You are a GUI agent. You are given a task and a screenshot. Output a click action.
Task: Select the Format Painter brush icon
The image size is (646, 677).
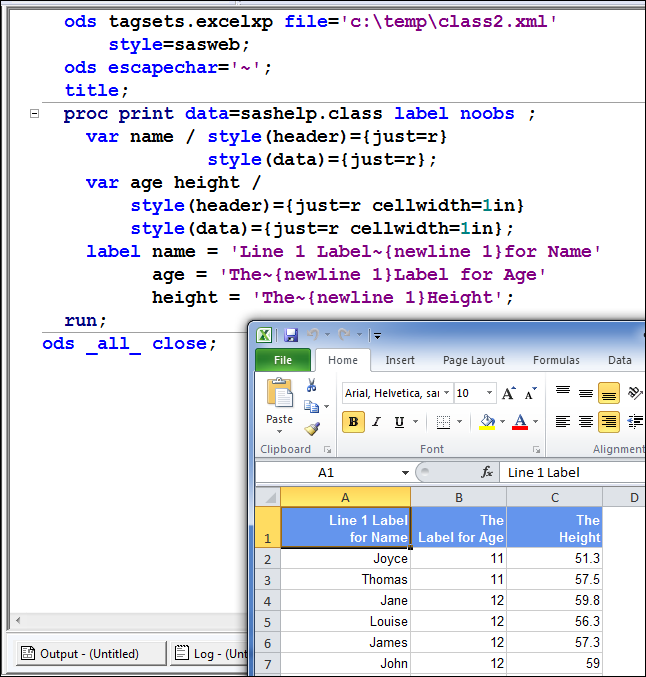[311, 428]
